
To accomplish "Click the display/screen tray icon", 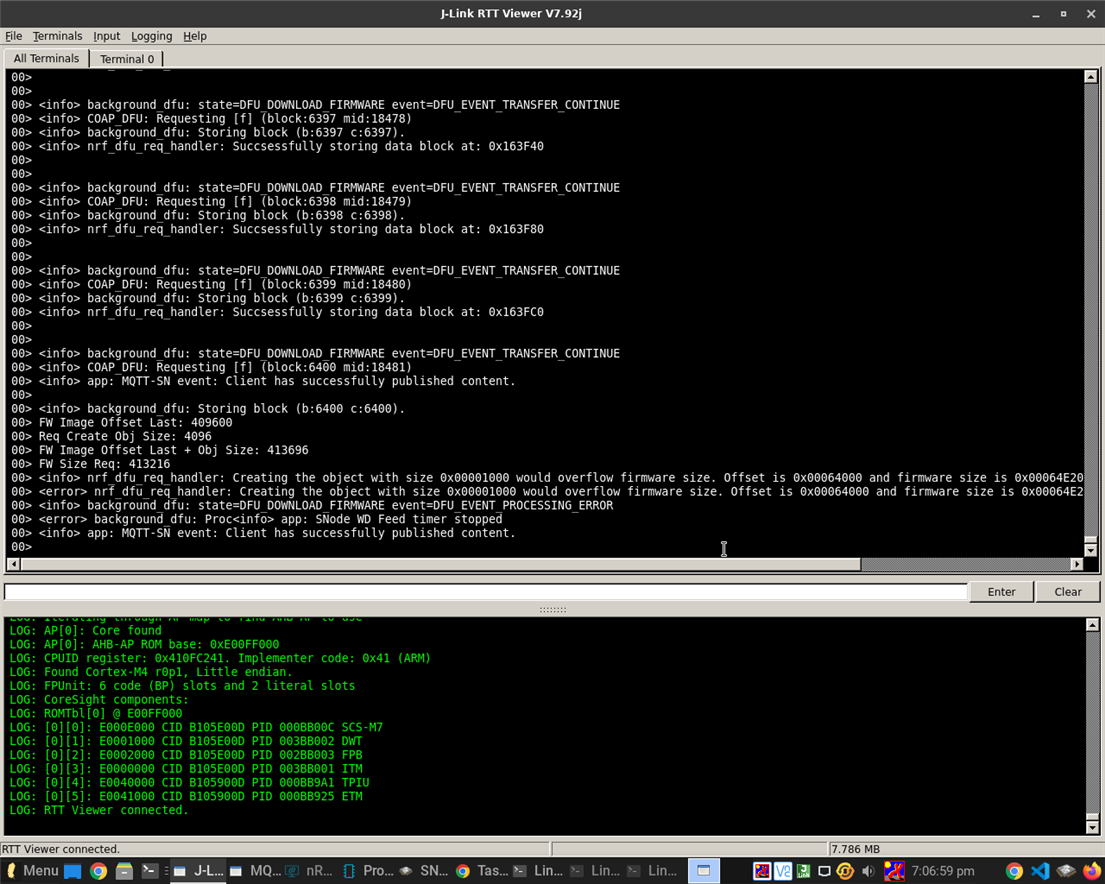I will tap(824, 871).
